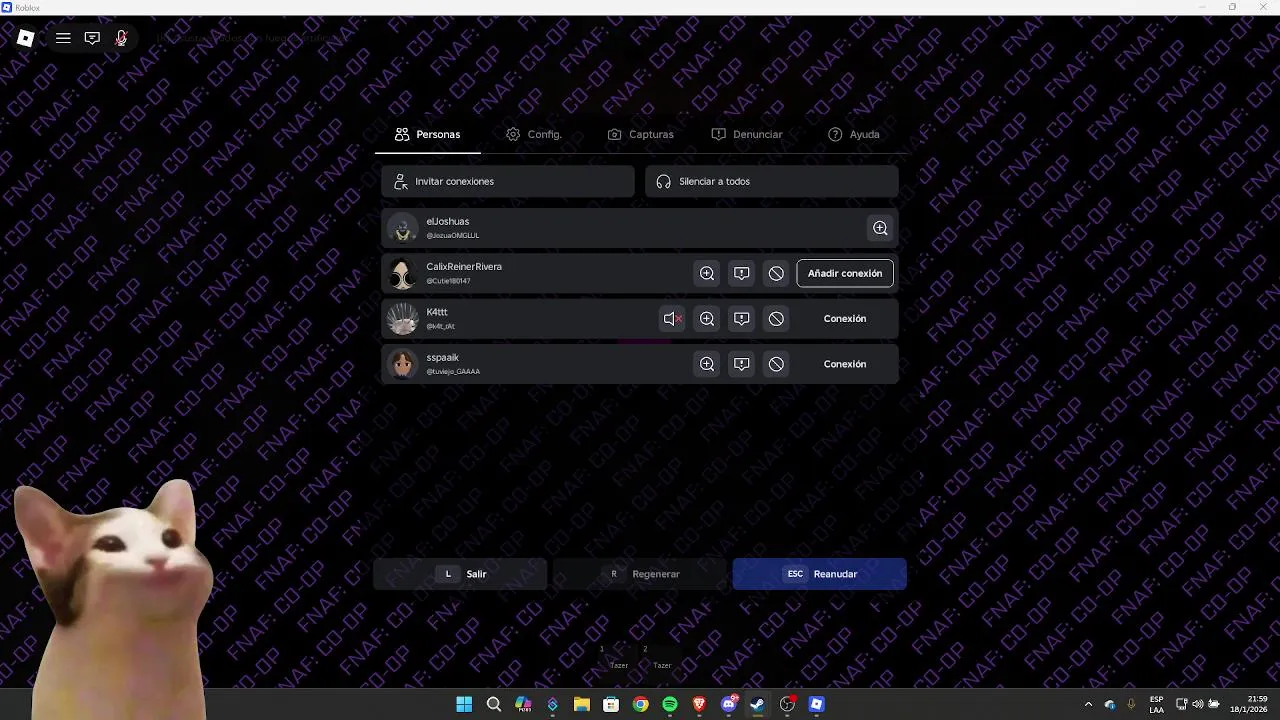
Task: Click the Regenerar button
Action: coord(640,574)
